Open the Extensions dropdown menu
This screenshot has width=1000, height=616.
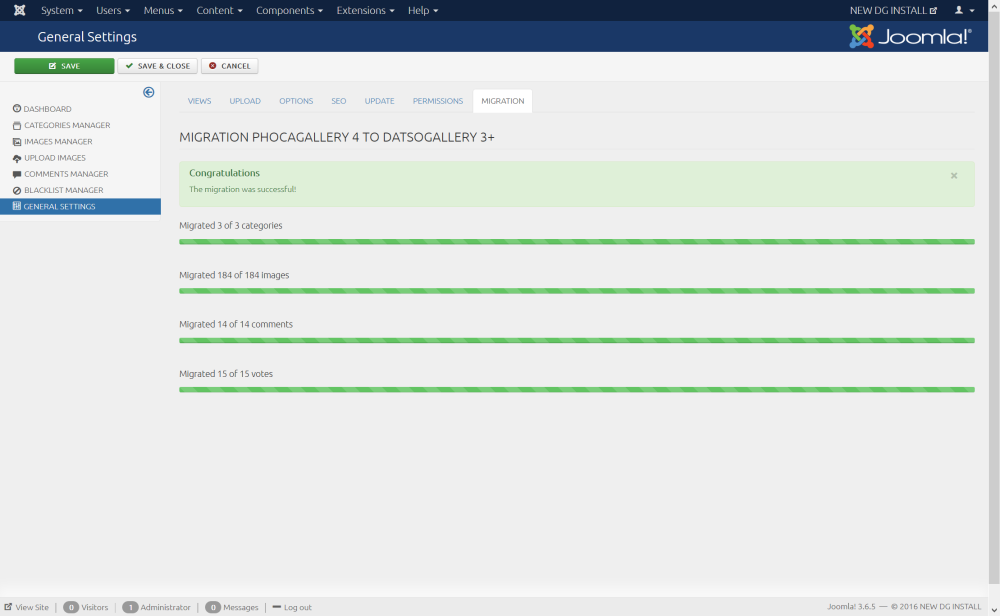(365, 10)
